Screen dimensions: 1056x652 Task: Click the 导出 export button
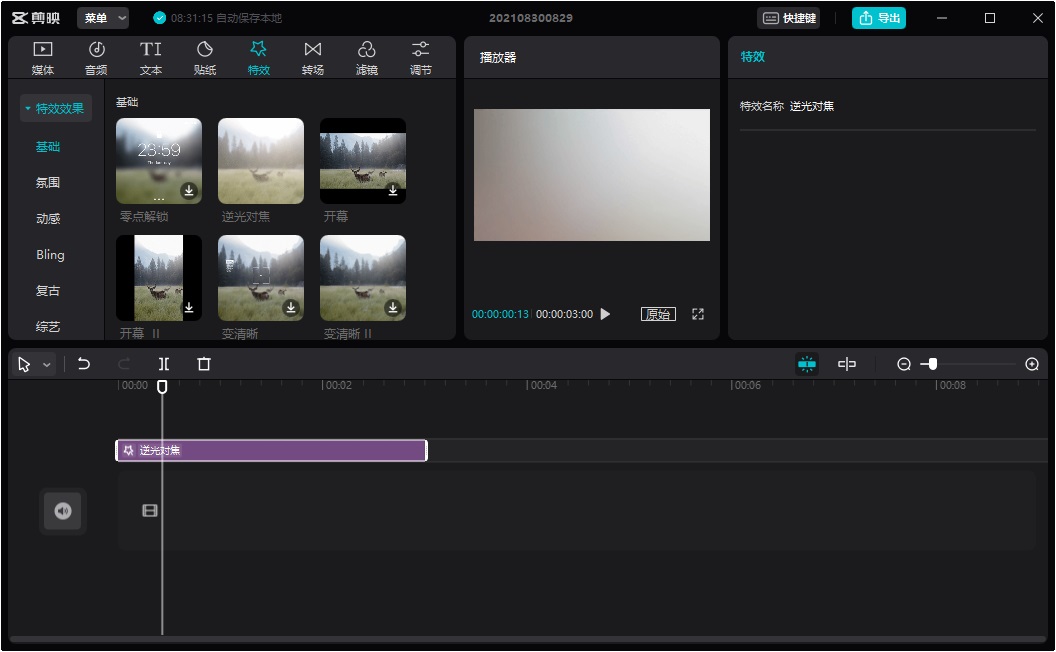click(x=879, y=18)
